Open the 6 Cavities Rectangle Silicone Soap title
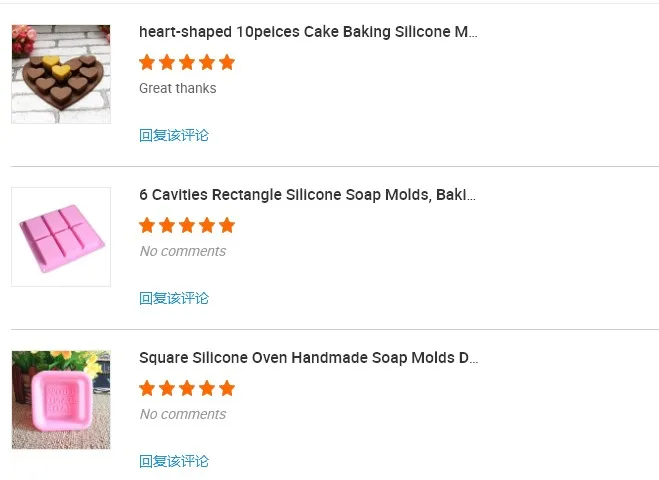This screenshot has width=659, height=480. (x=307, y=195)
